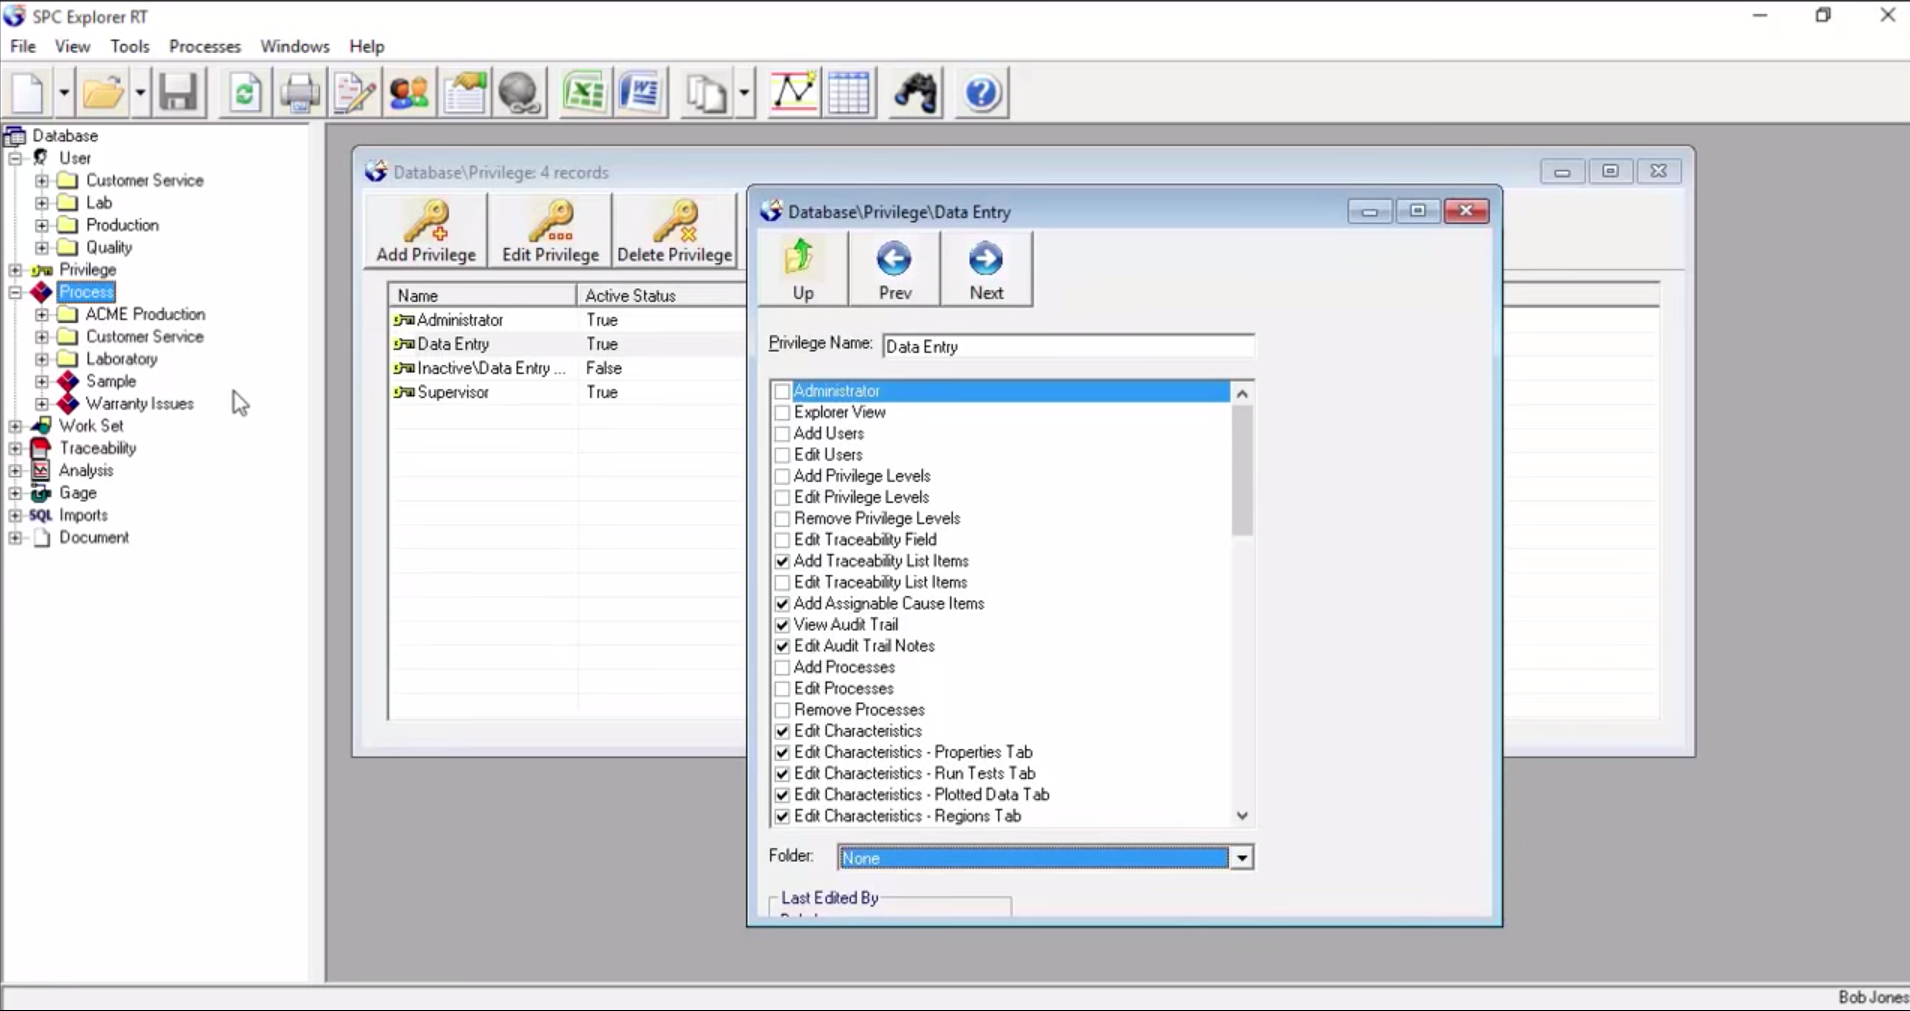Viewport: 1910px width, 1011px height.
Task: Enable the Administrator privilege checkbox
Action: (783, 391)
